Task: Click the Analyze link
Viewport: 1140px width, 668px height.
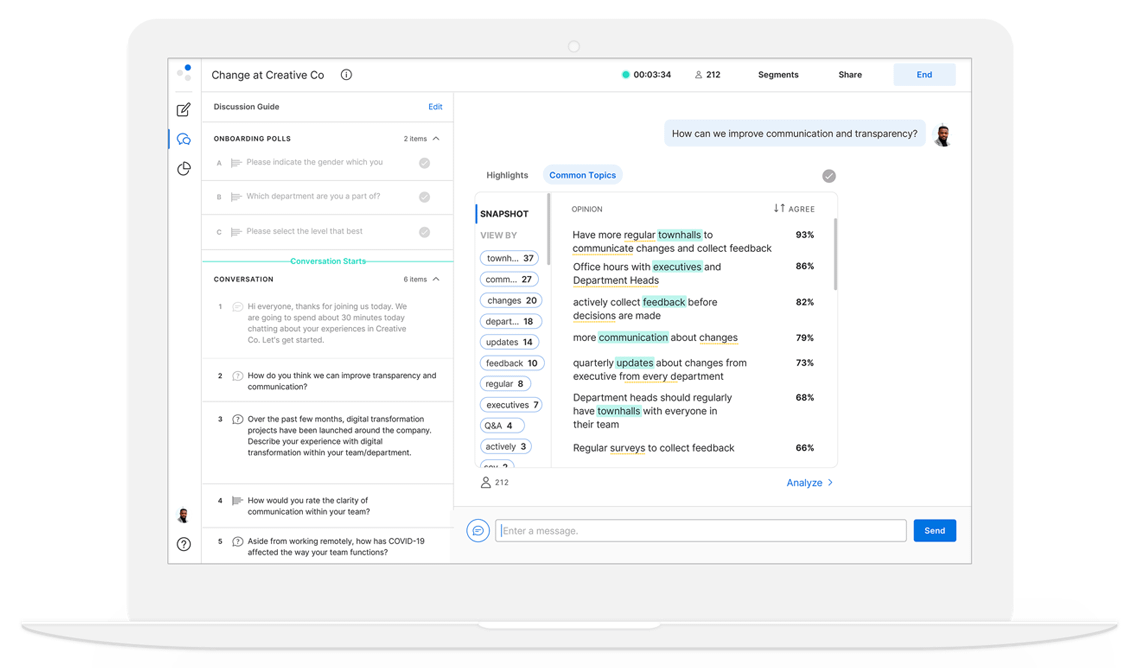Action: [804, 483]
